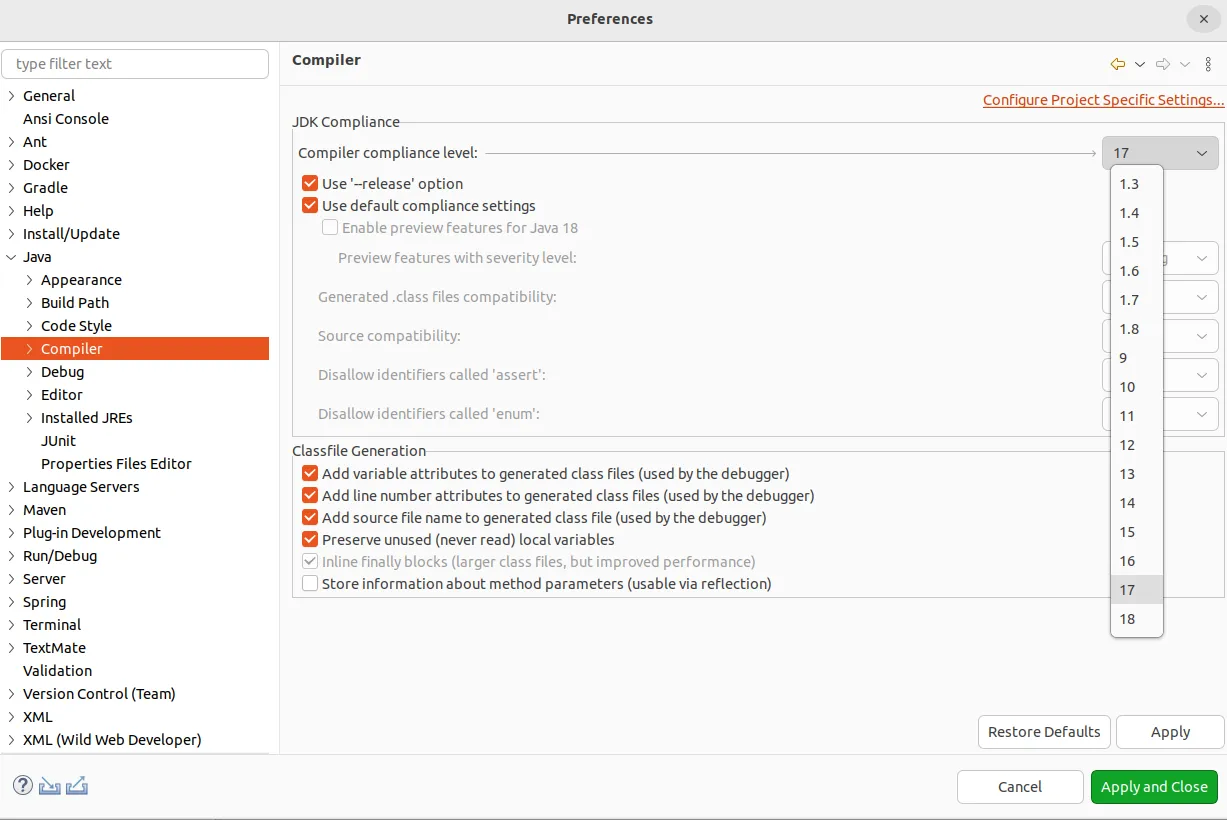
Task: Click the import preferences icon
Action: click(x=50, y=786)
